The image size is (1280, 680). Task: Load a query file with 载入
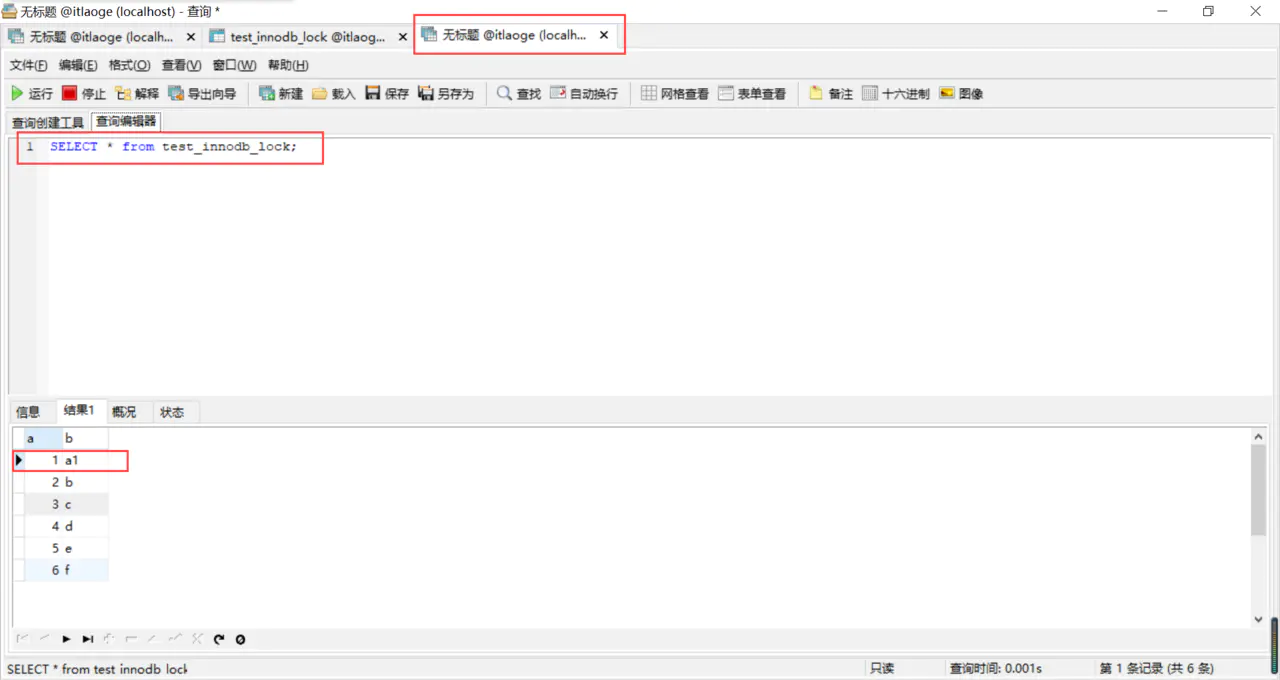334,93
